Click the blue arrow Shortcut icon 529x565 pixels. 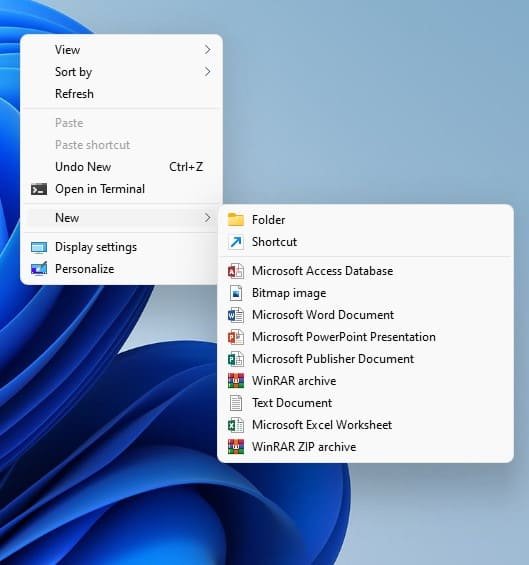236,242
